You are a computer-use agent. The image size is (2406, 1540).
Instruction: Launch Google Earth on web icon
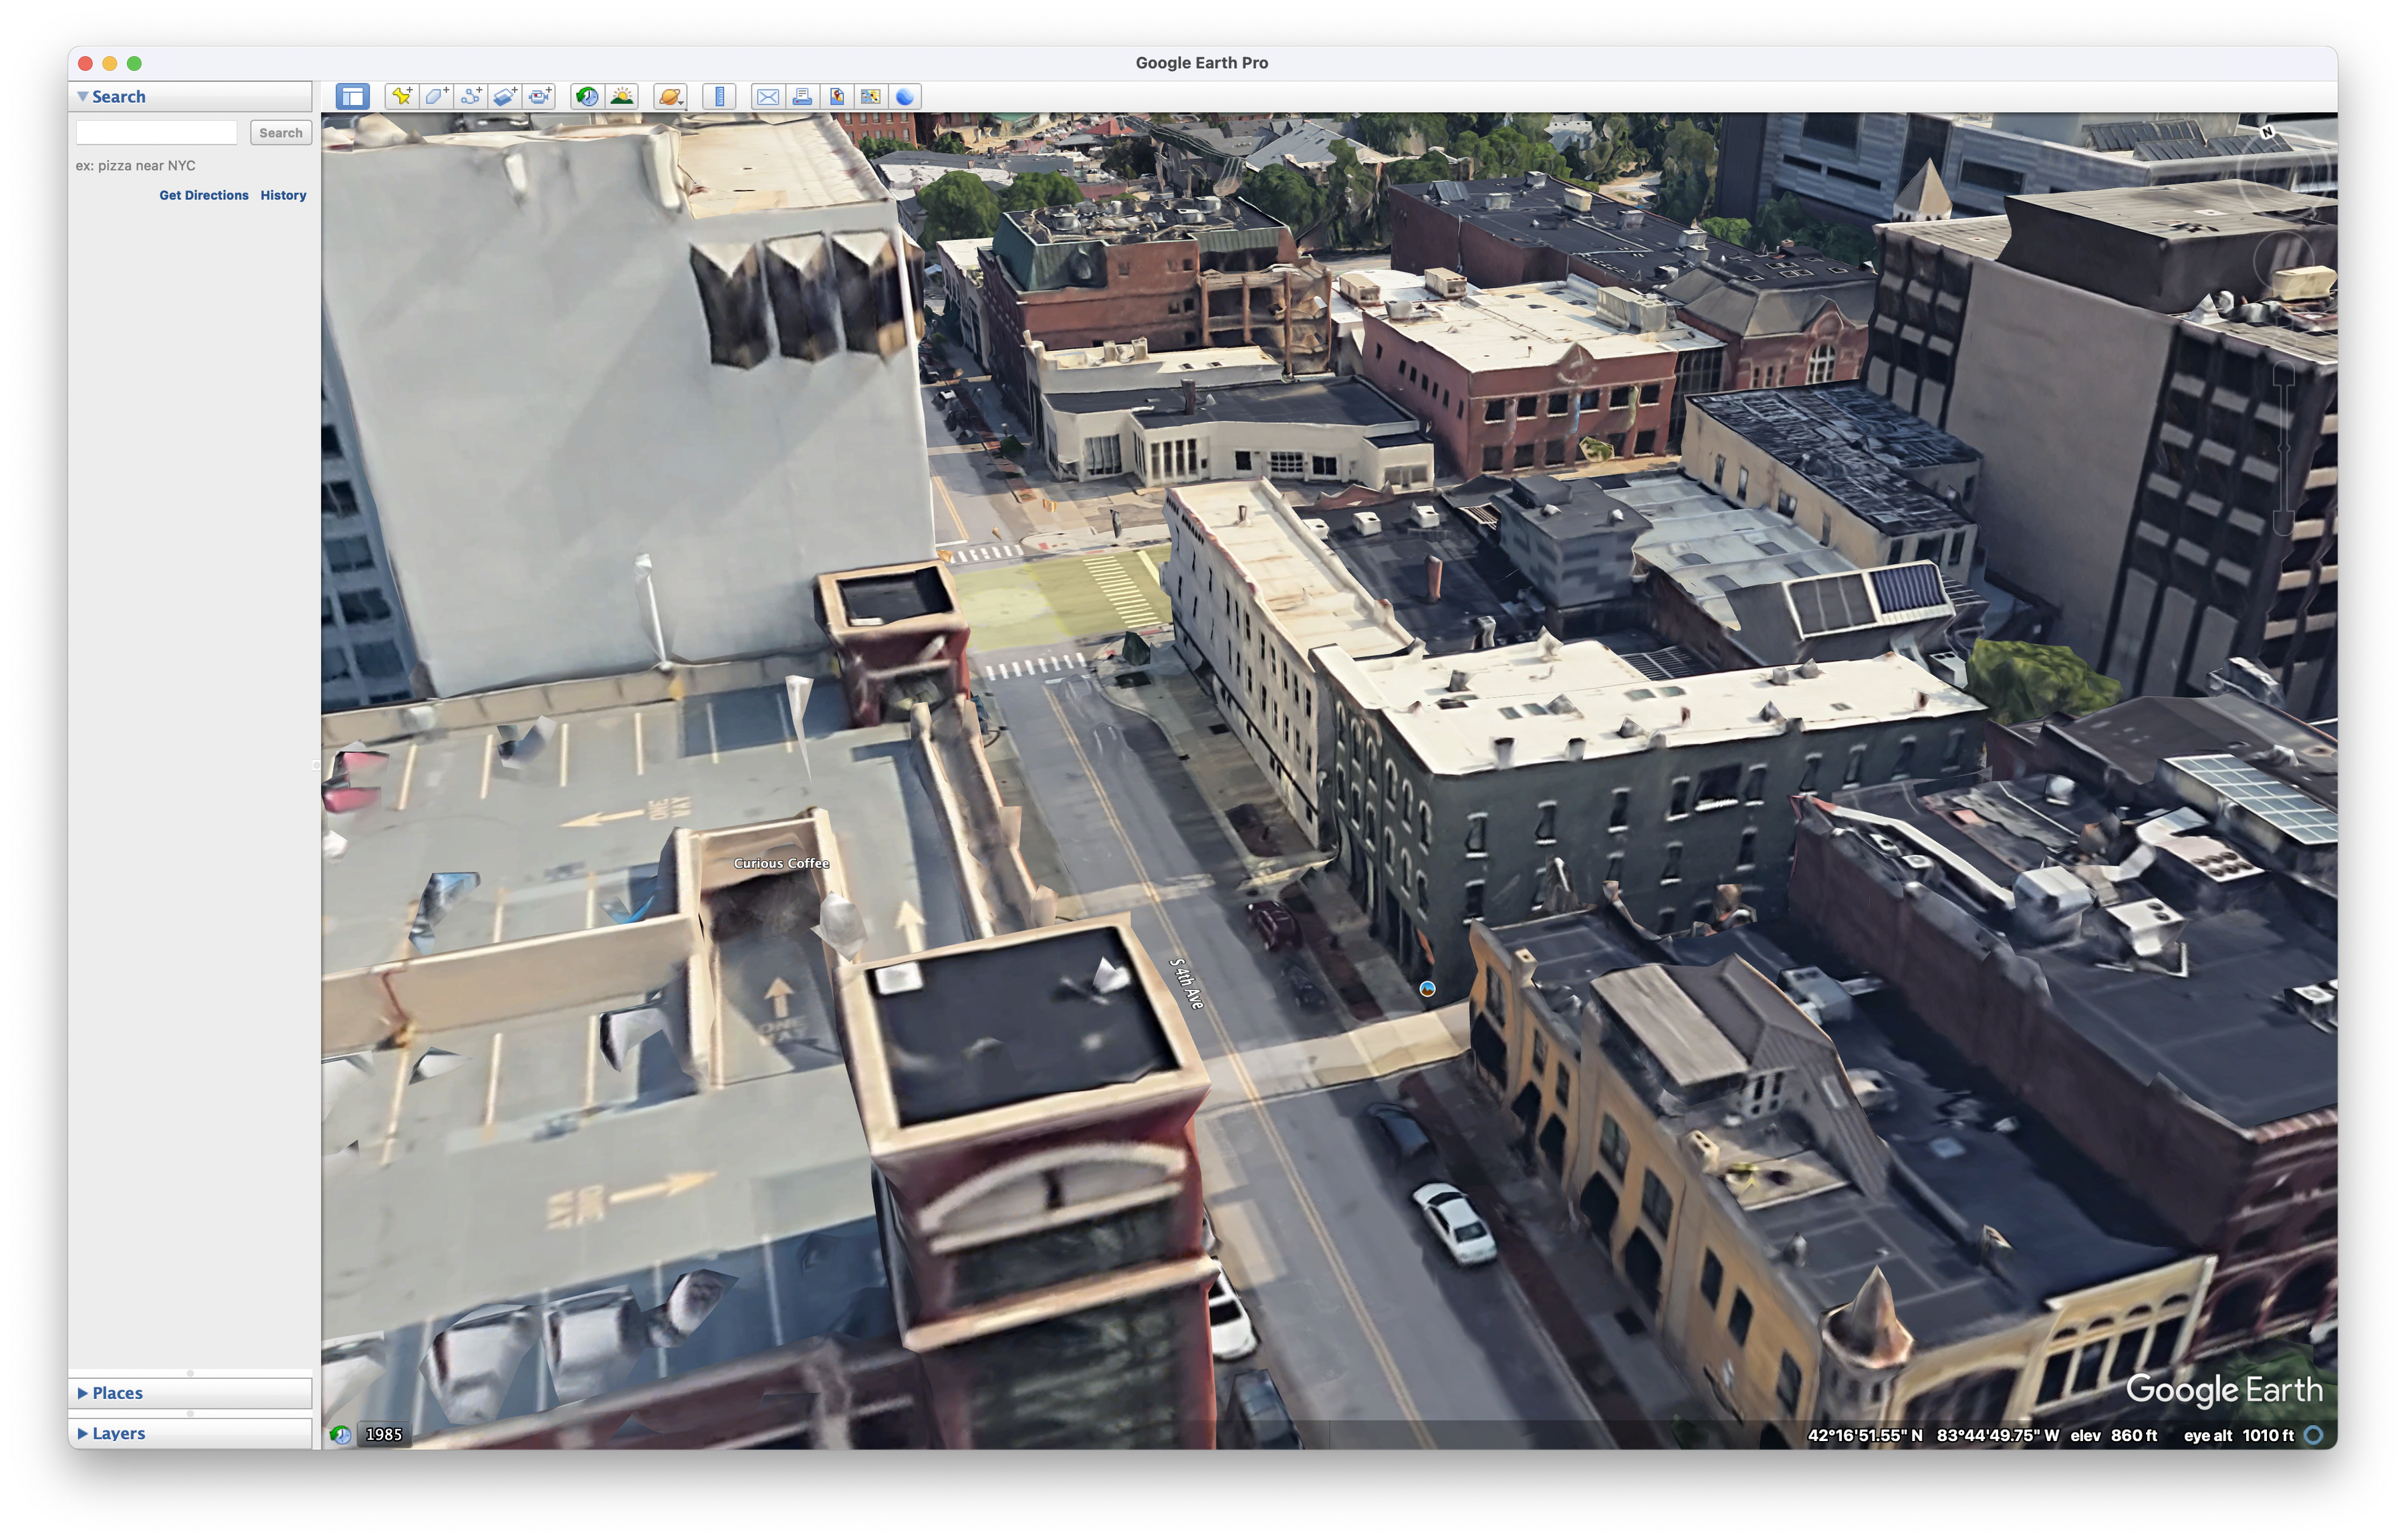point(905,97)
